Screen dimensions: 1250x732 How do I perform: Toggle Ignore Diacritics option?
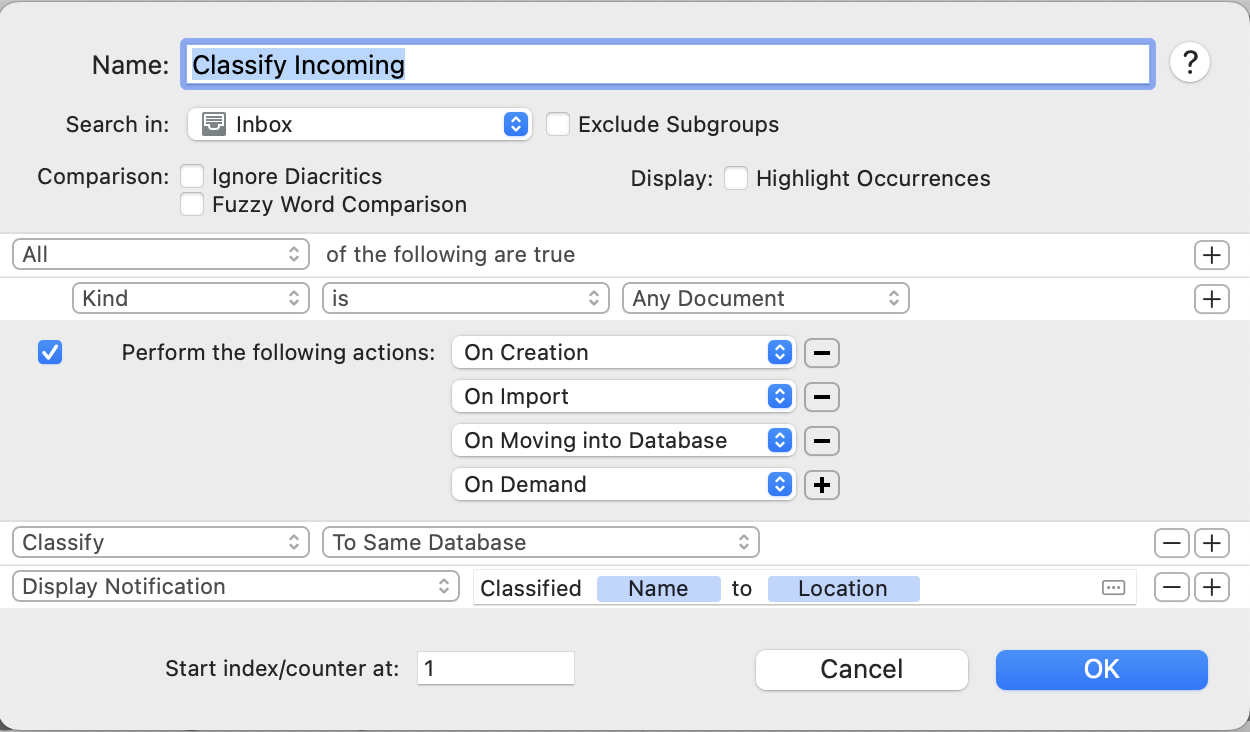(192, 177)
